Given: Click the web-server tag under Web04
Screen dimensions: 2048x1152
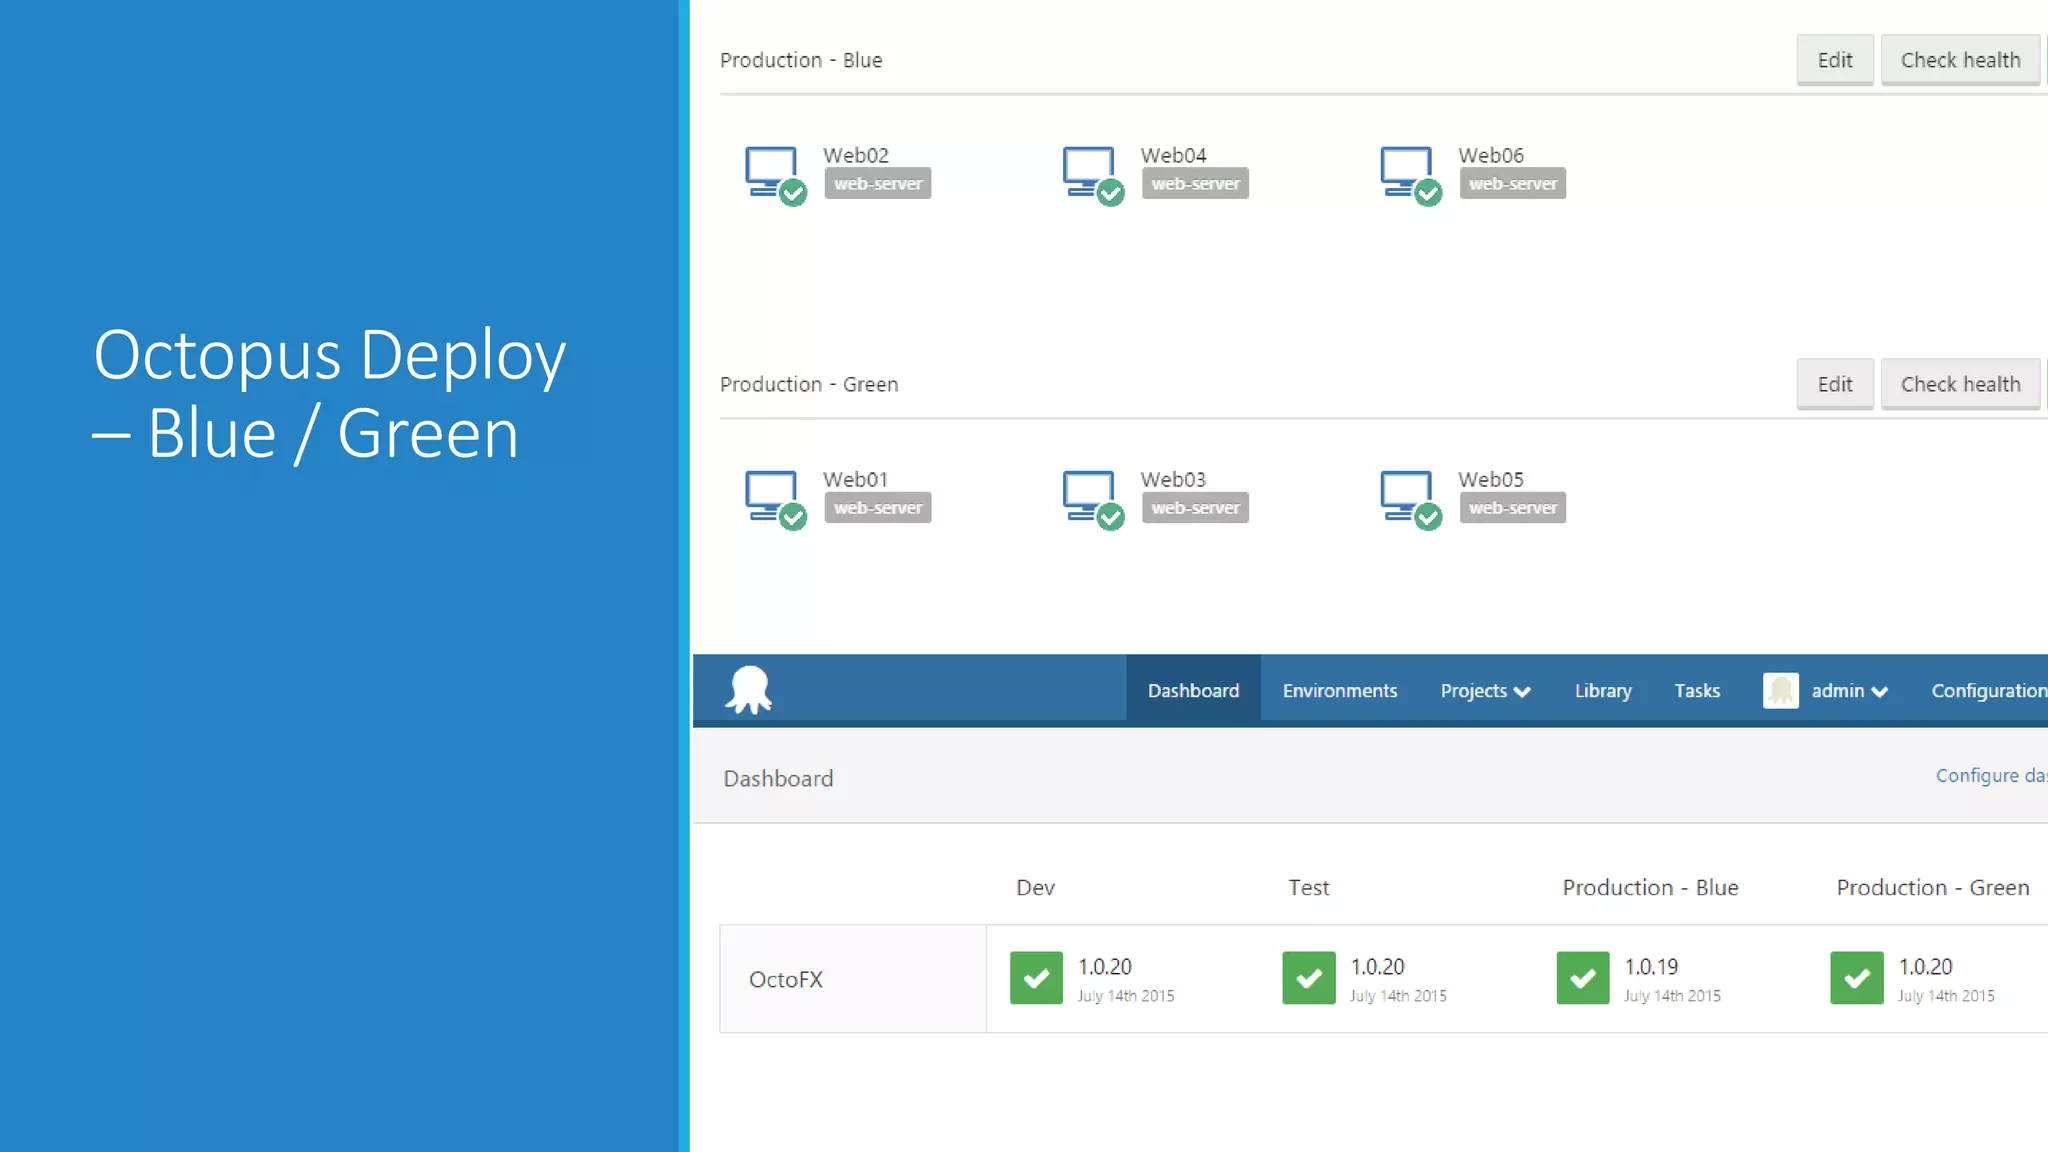Looking at the screenshot, I should [1195, 183].
